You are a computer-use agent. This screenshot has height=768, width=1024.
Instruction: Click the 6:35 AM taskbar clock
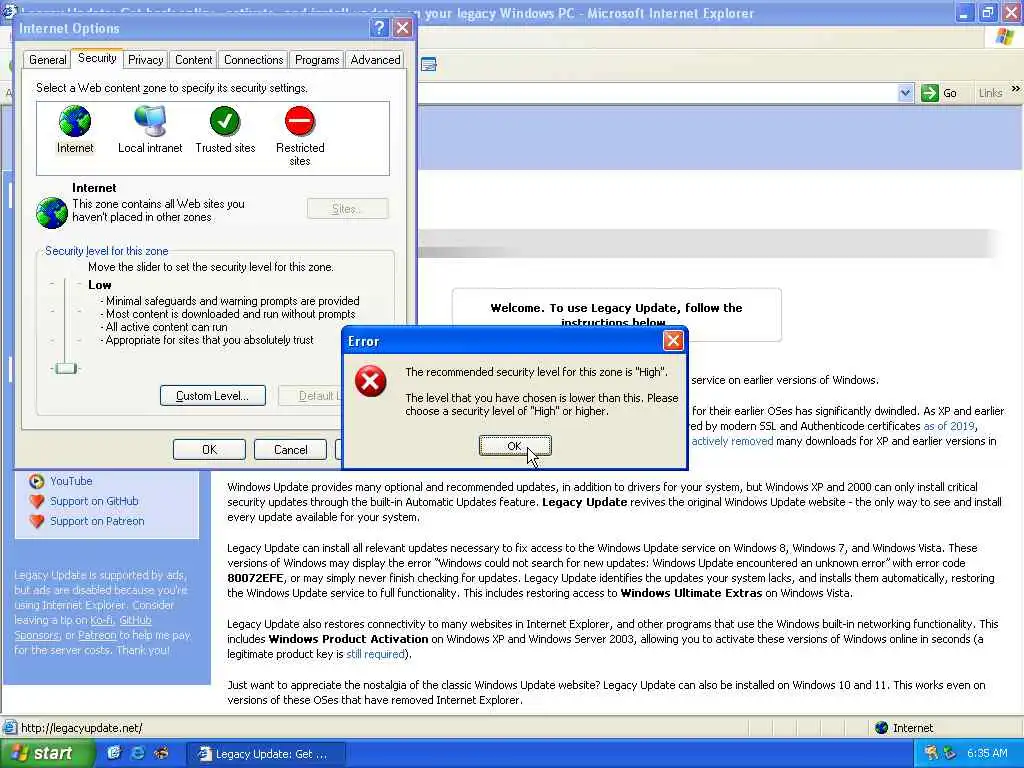pos(987,753)
